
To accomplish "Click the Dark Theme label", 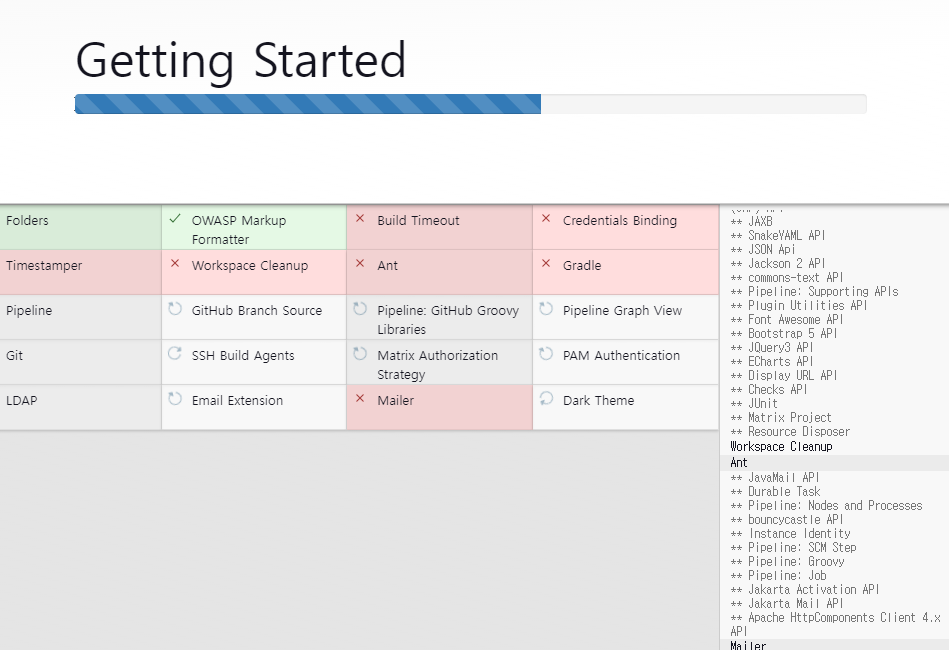I will (x=598, y=401).
